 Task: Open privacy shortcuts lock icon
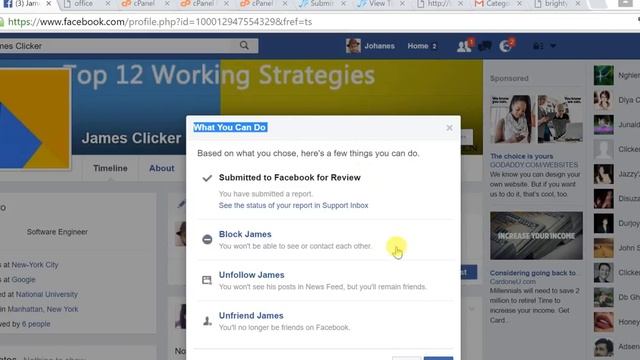(538, 46)
